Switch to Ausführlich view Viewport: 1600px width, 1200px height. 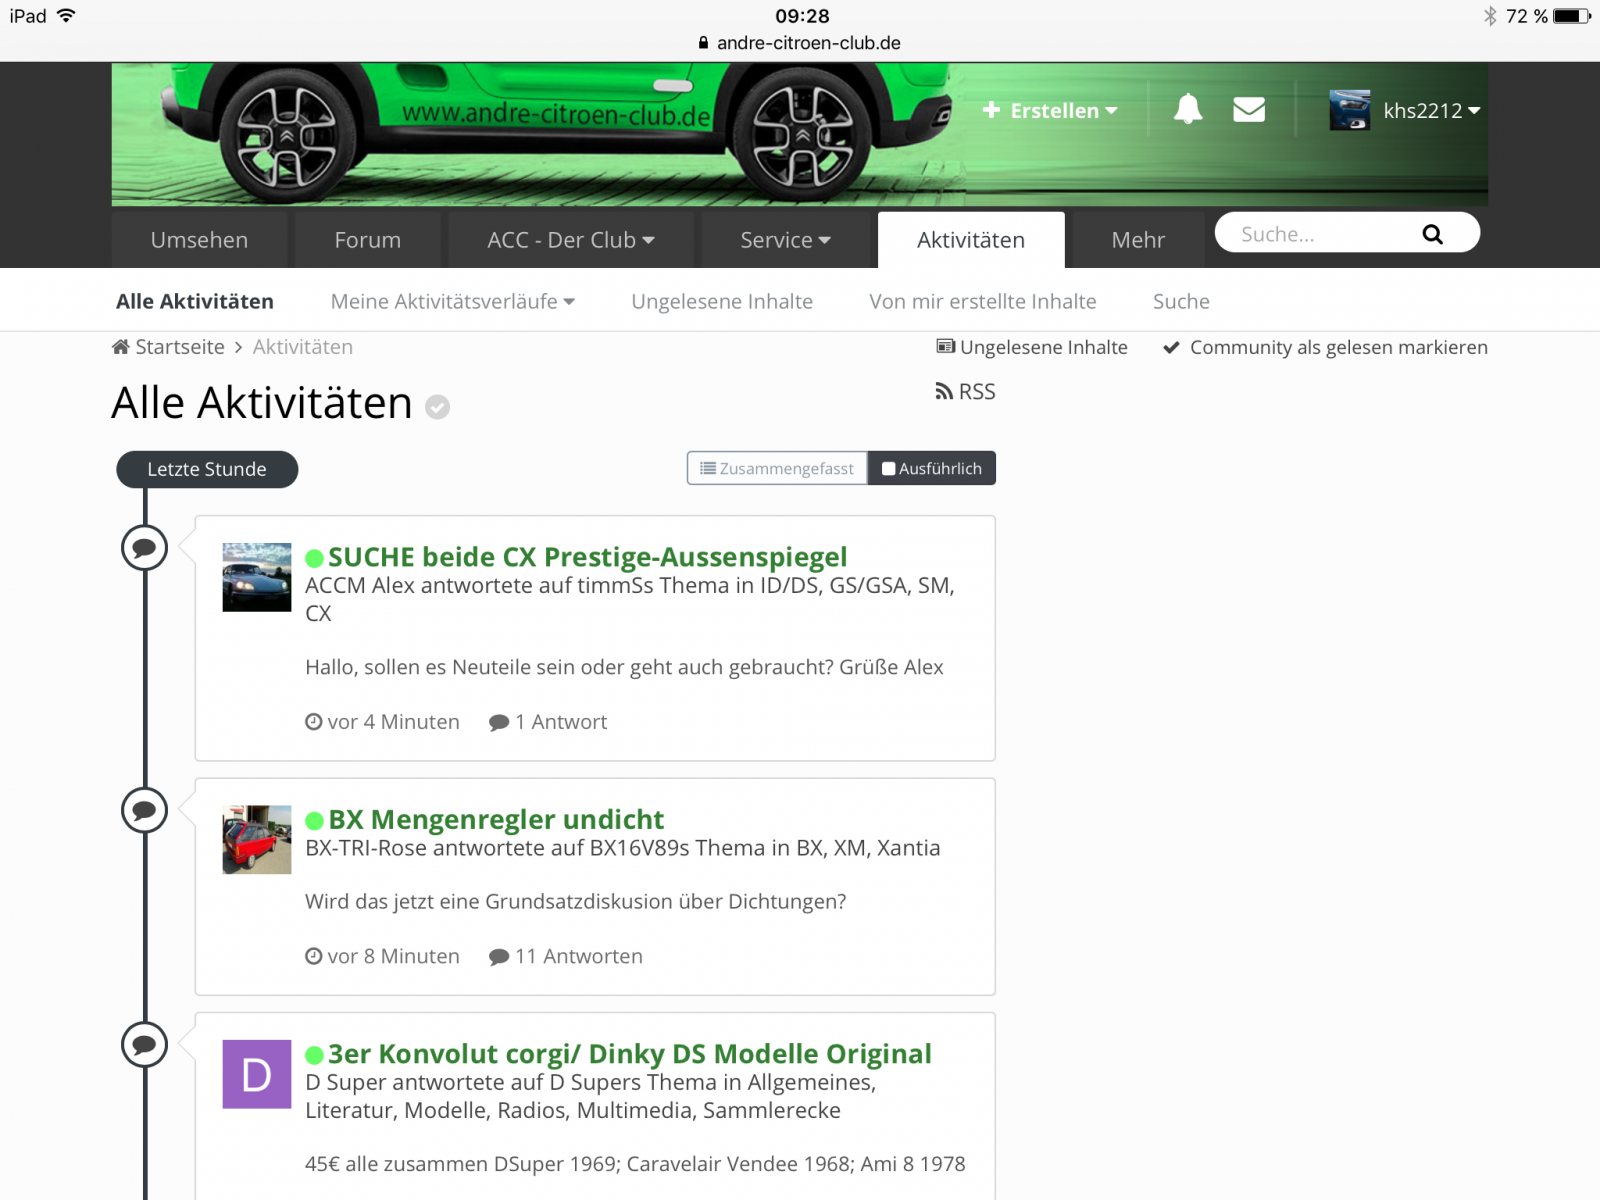932,468
